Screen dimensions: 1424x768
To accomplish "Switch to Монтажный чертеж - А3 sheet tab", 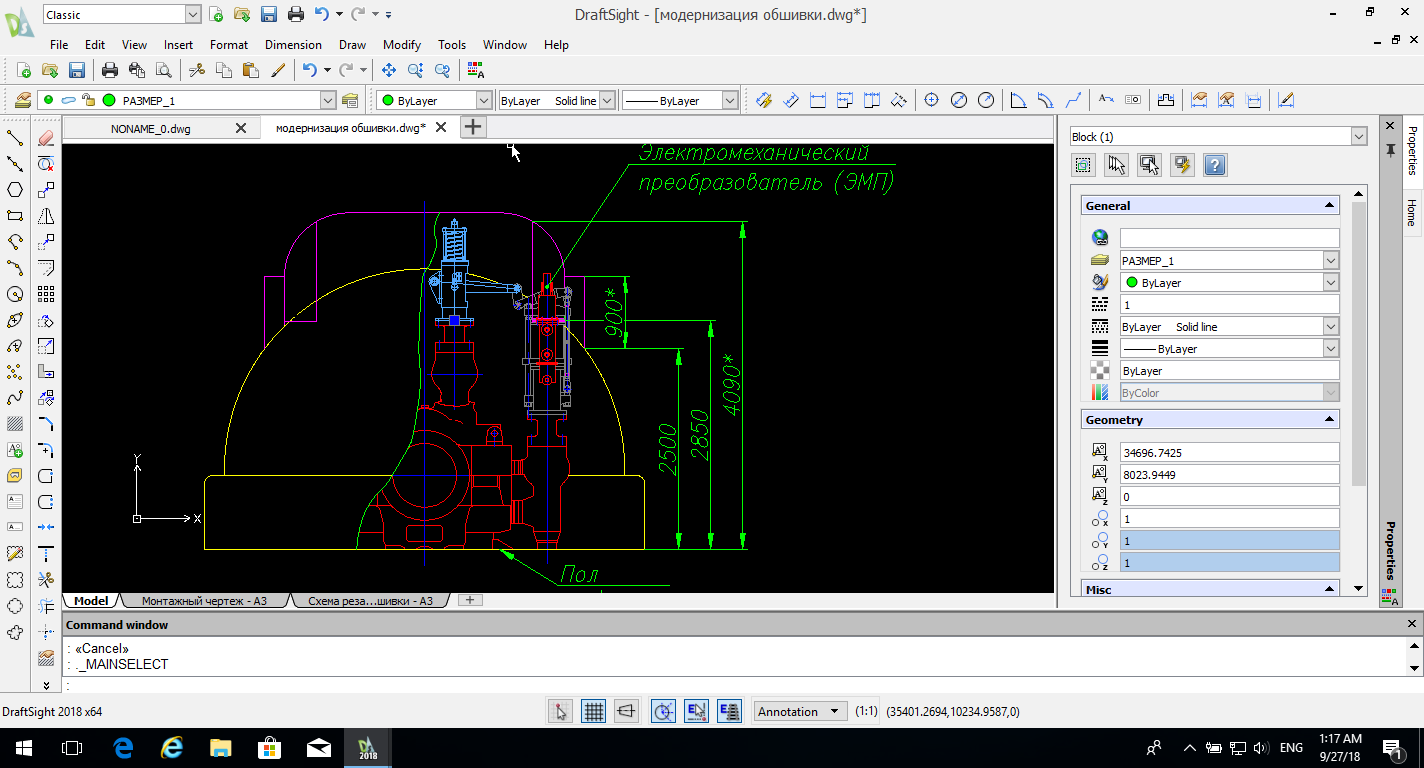I will pyautogui.click(x=204, y=601).
